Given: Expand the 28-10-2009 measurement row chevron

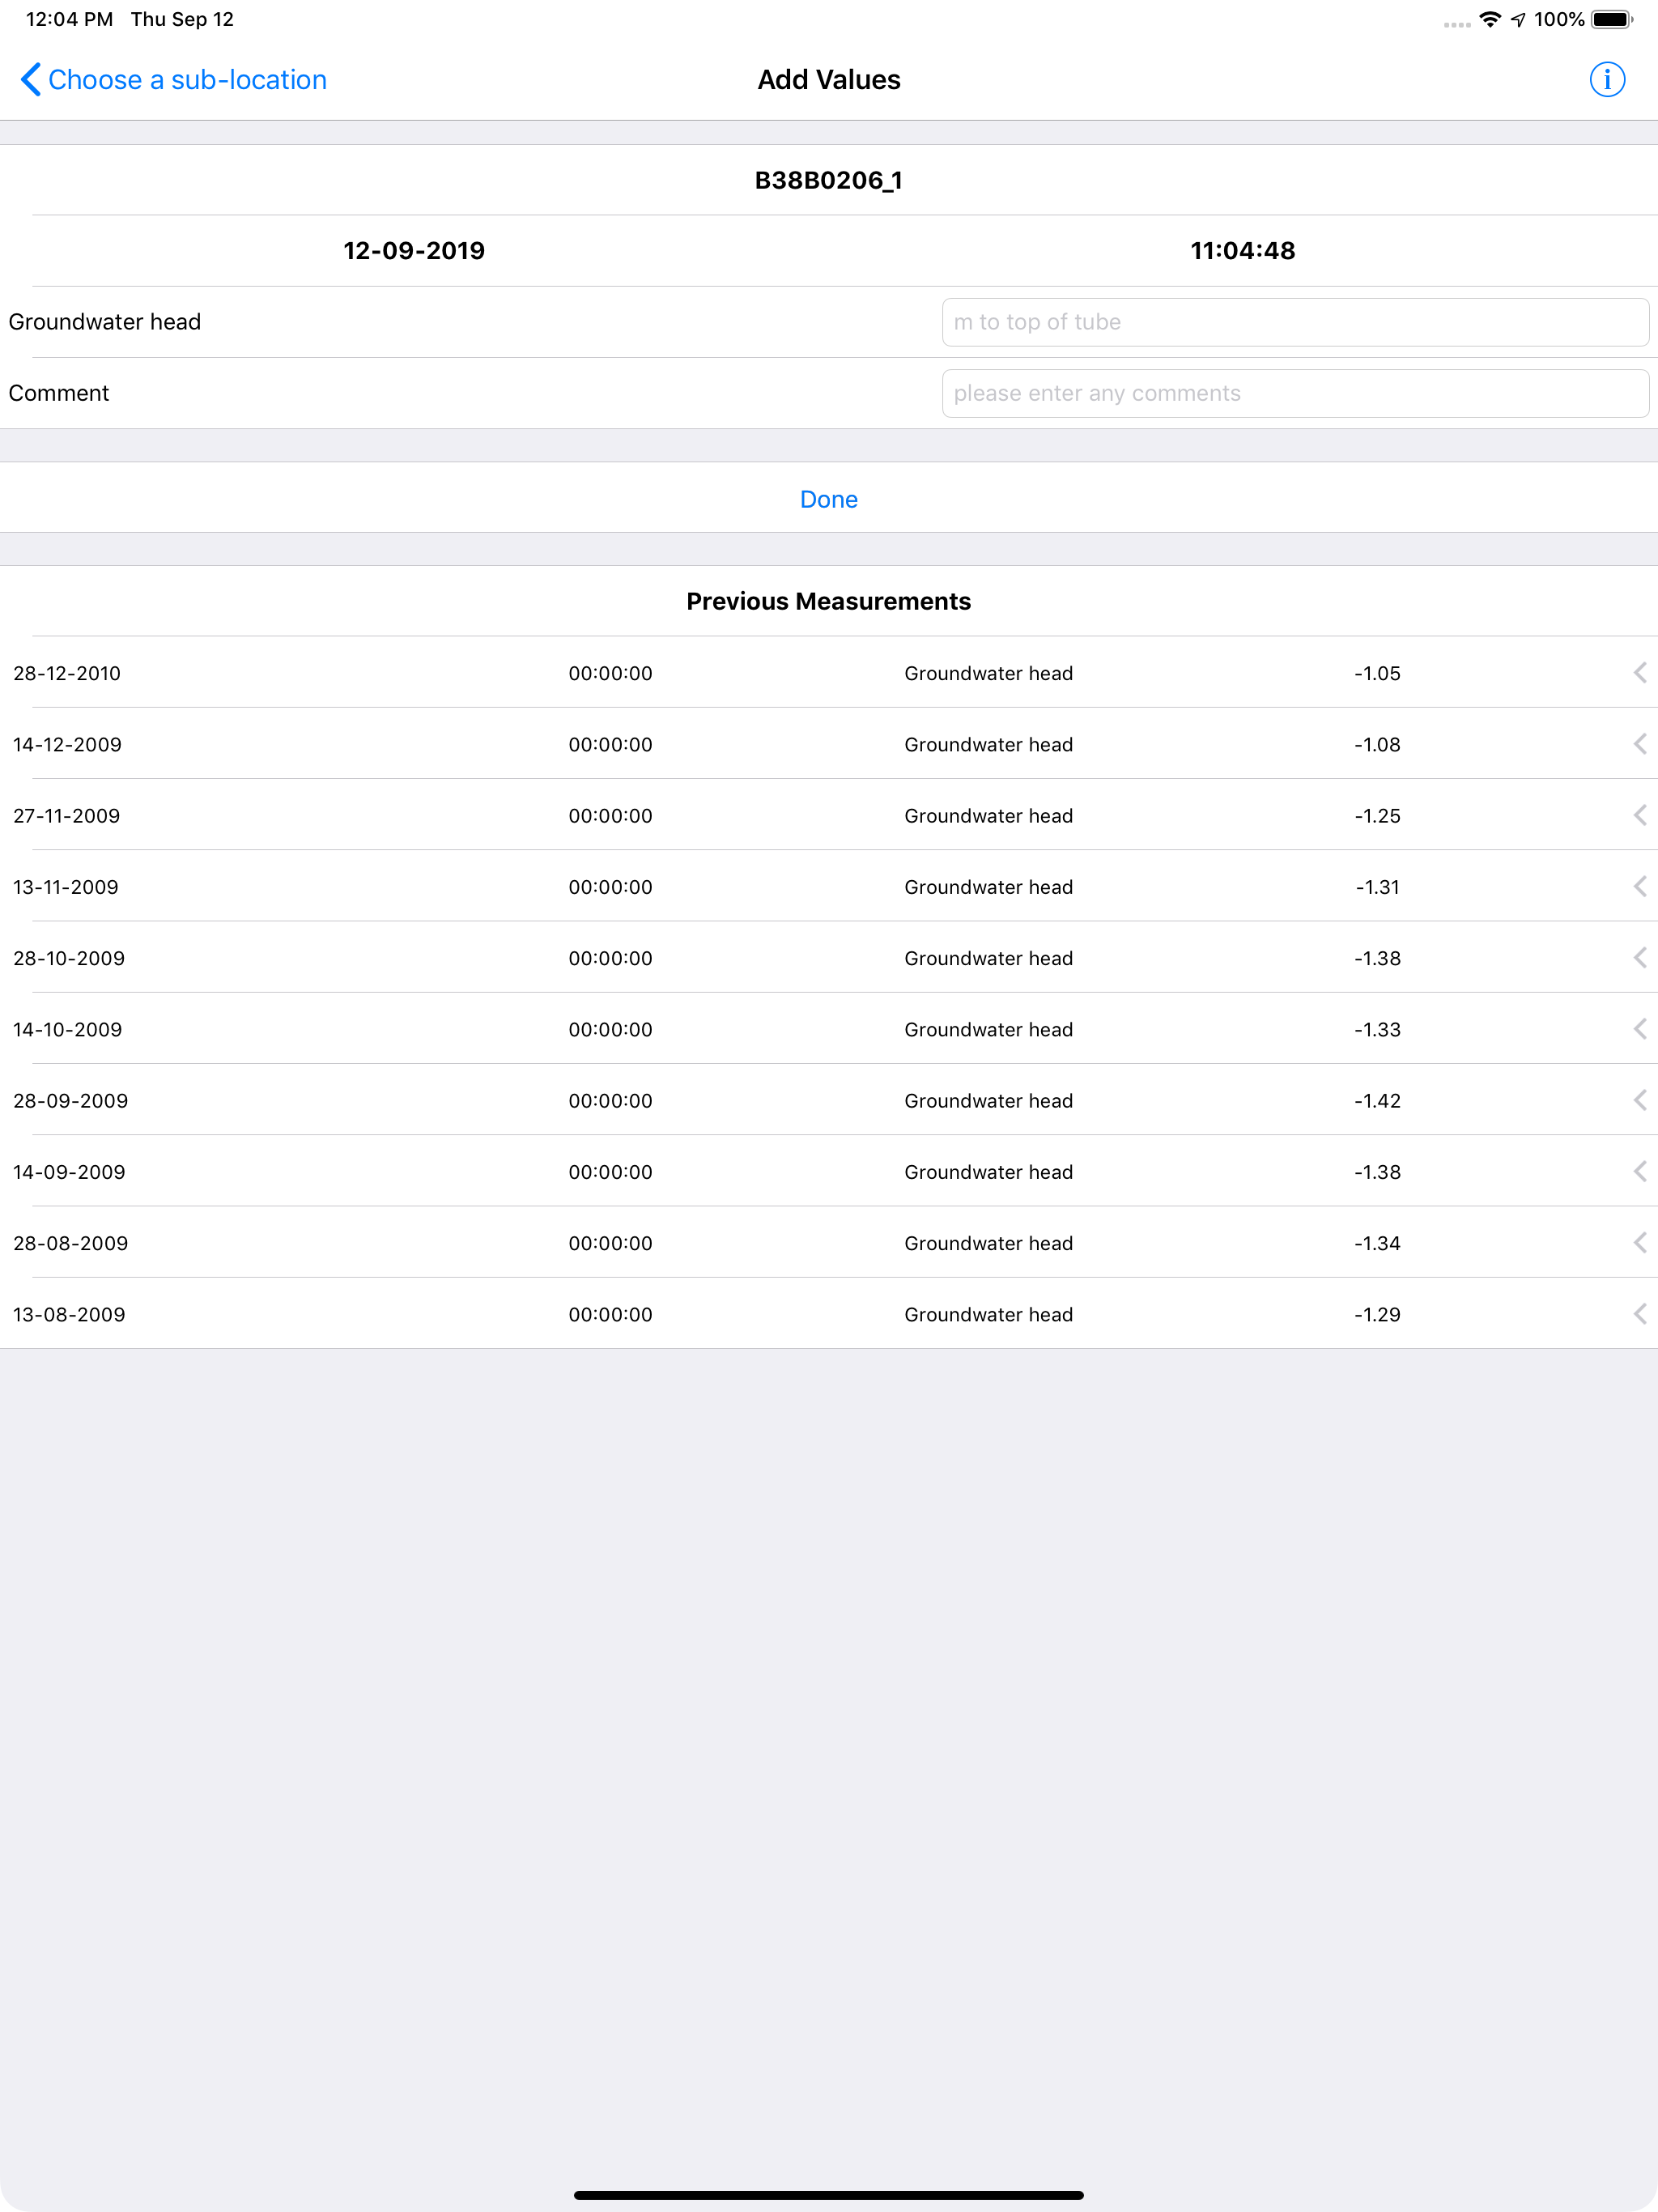Looking at the screenshot, I should tap(1640, 957).
